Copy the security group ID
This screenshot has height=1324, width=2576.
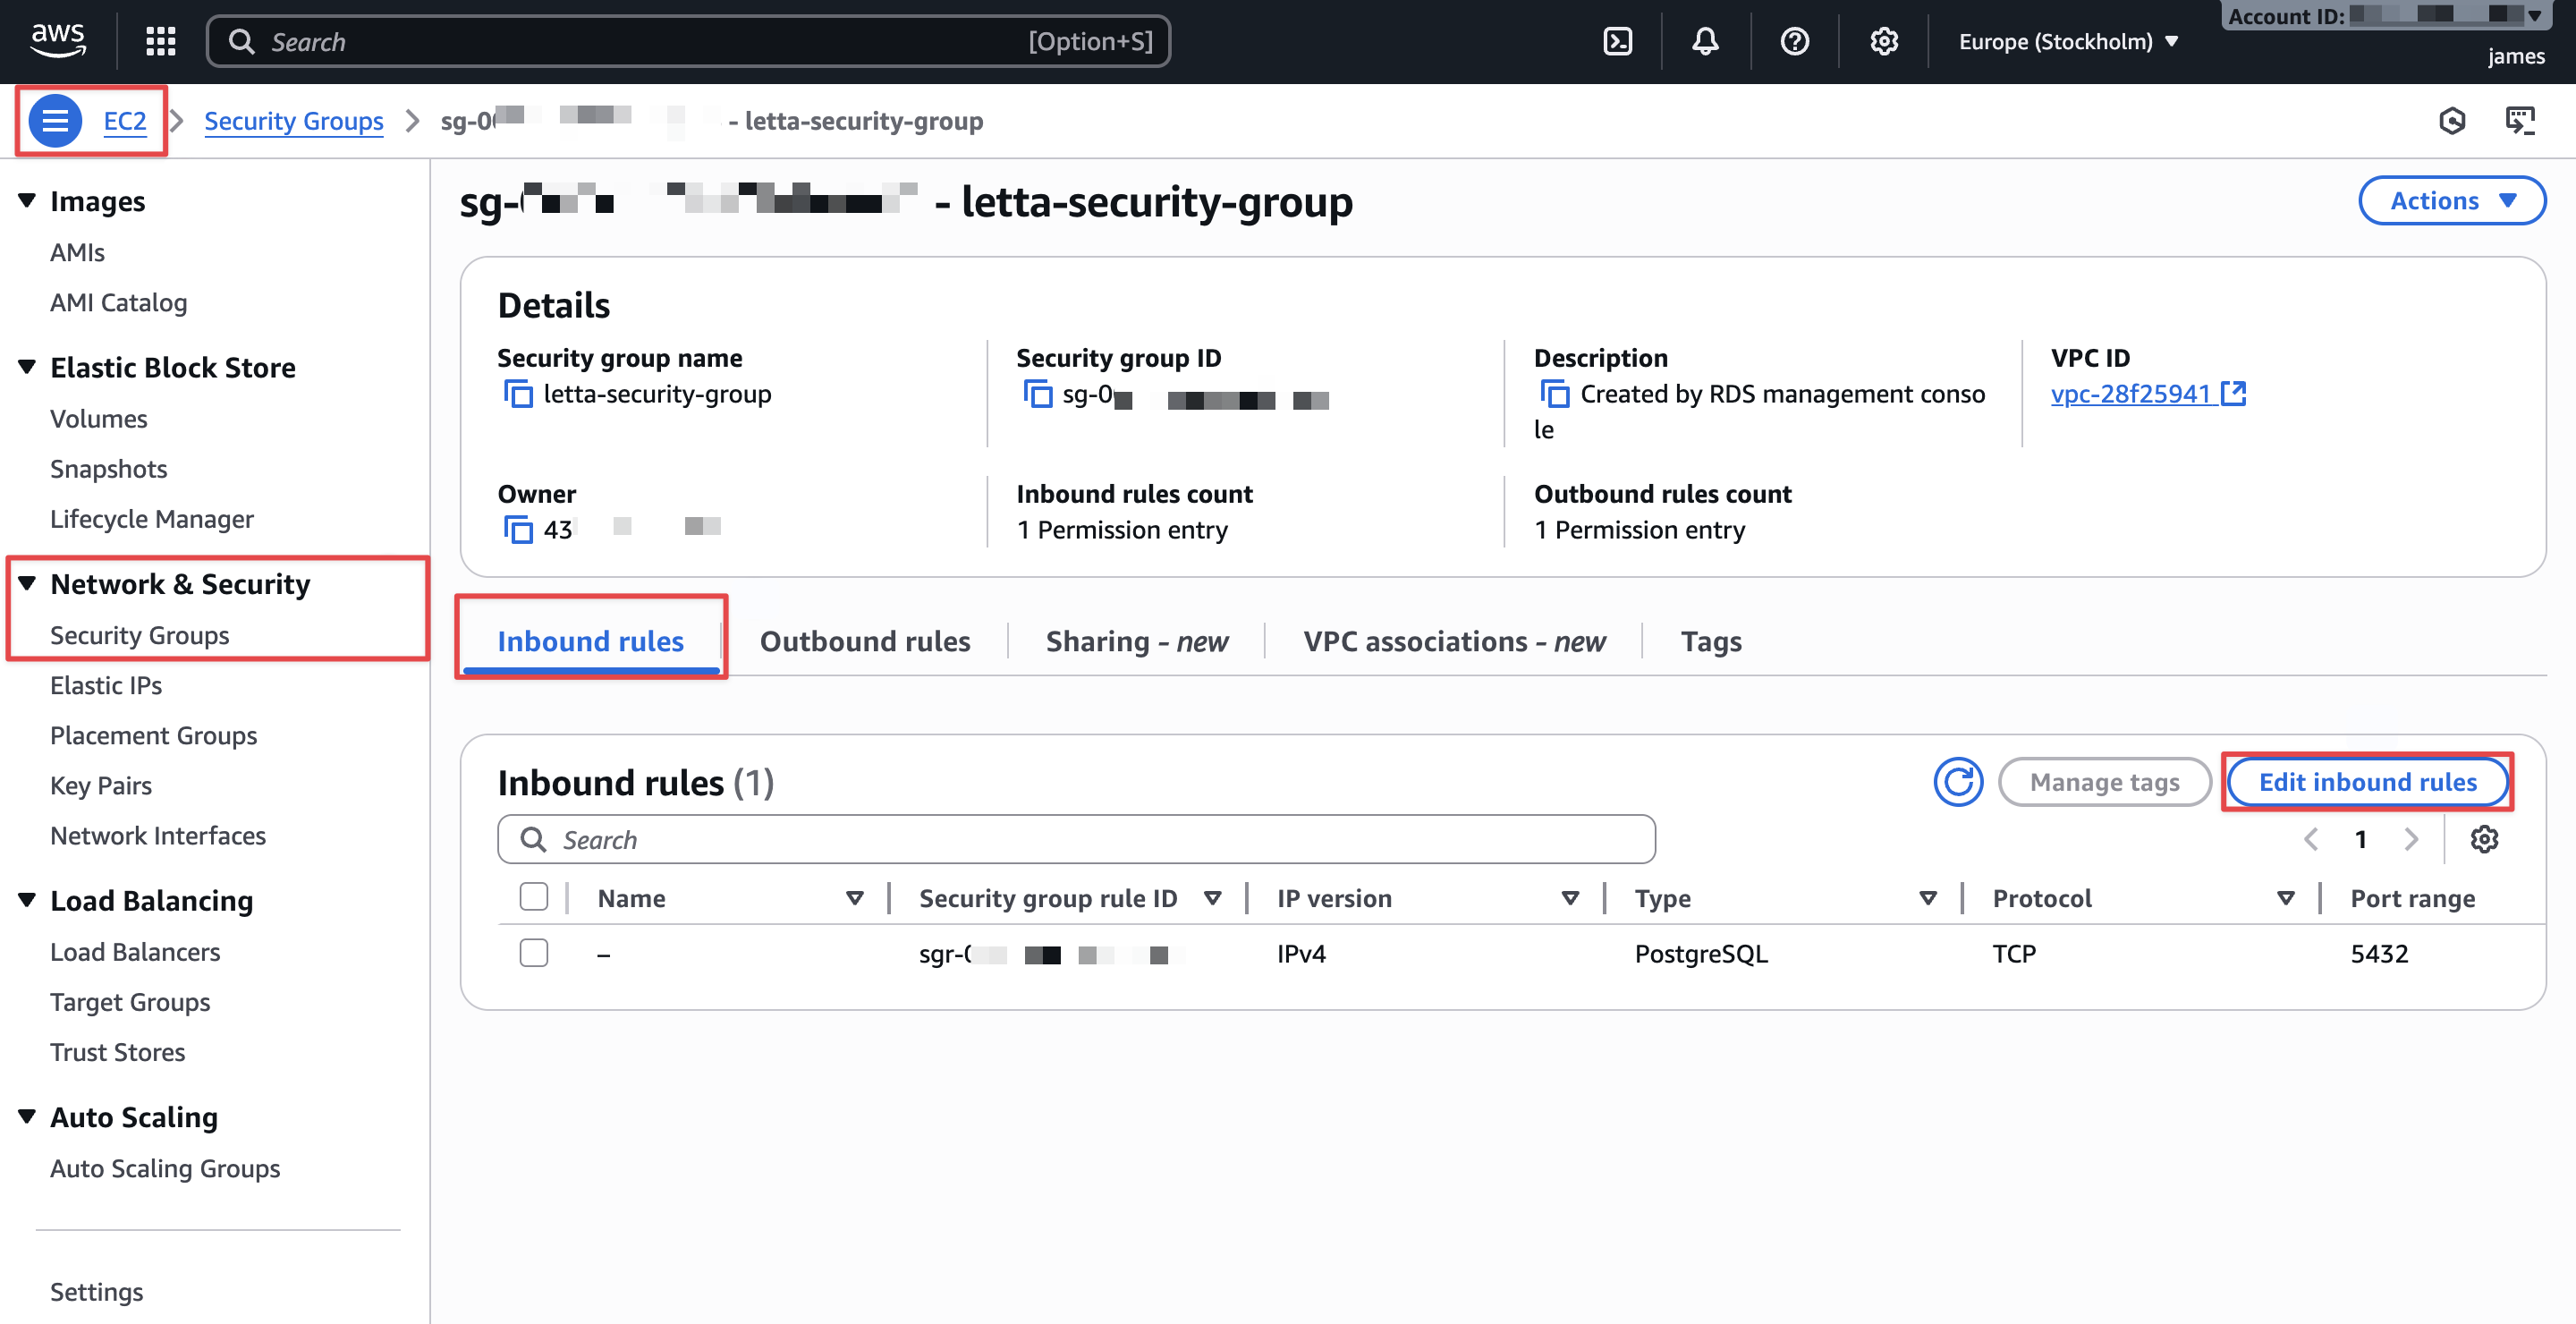pos(1038,394)
